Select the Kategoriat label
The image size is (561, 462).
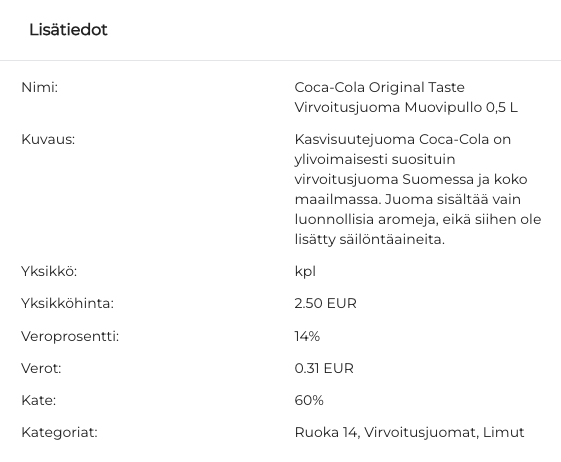59,432
